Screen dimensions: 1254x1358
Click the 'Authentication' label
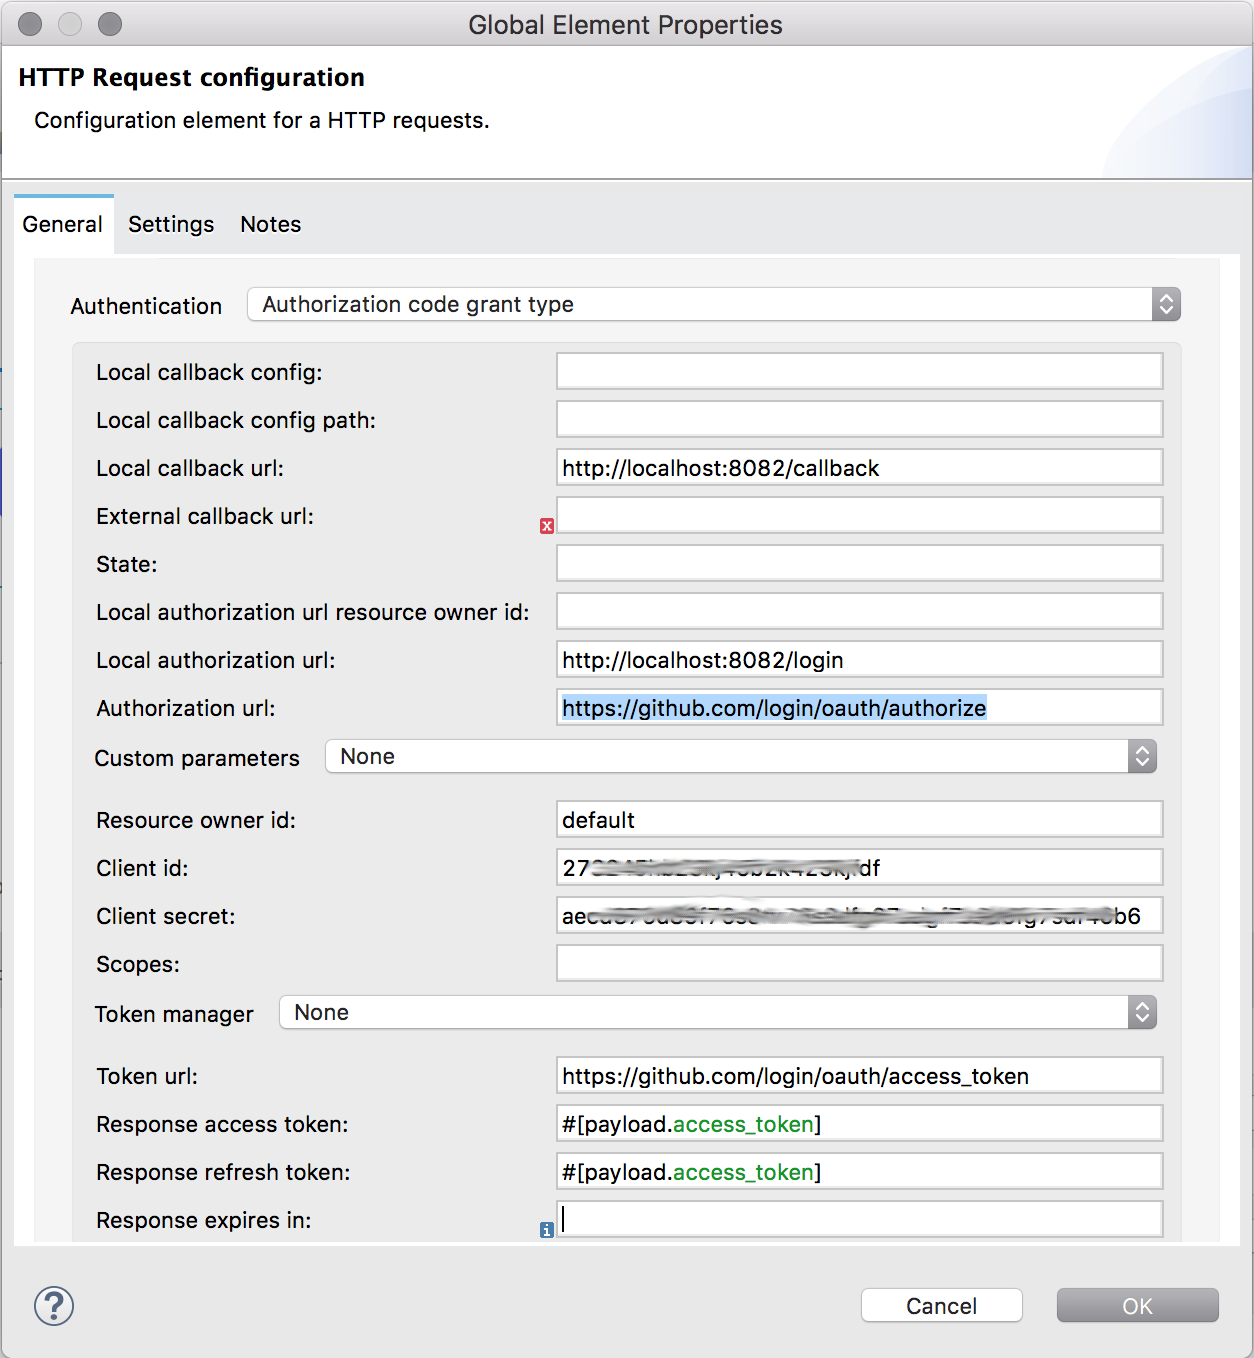[146, 306]
